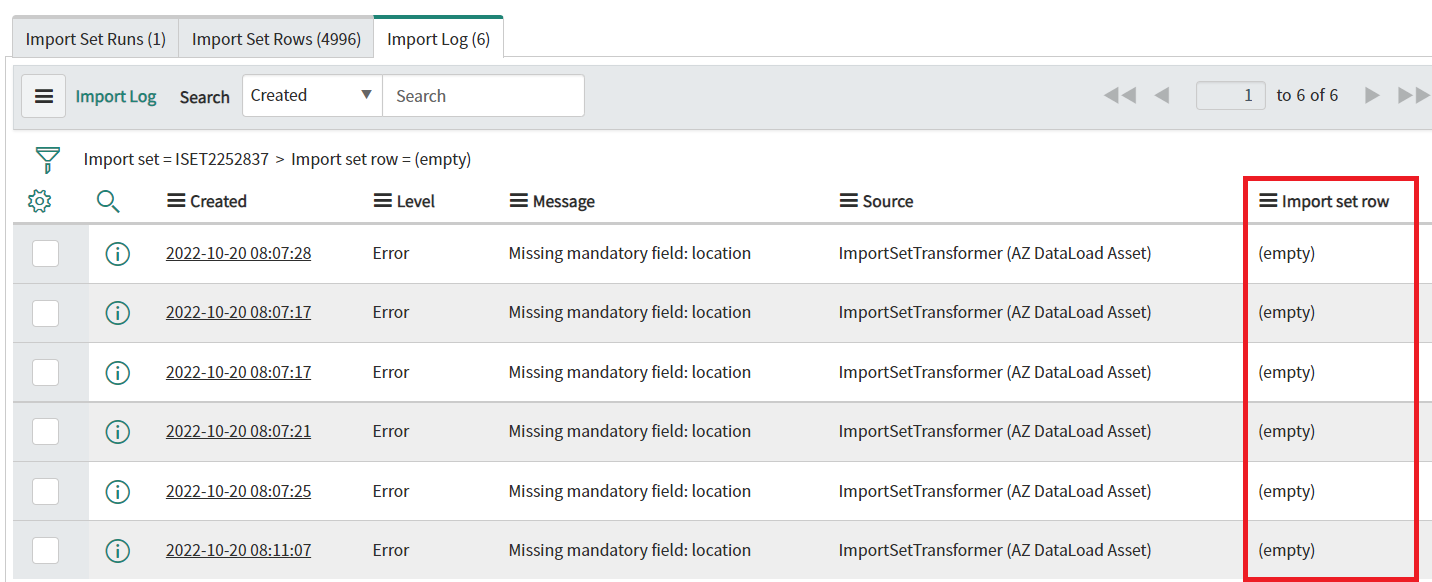This screenshot has height=582, width=1432.
Task: Switch to the Import Set Rows tab
Action: (x=275, y=38)
